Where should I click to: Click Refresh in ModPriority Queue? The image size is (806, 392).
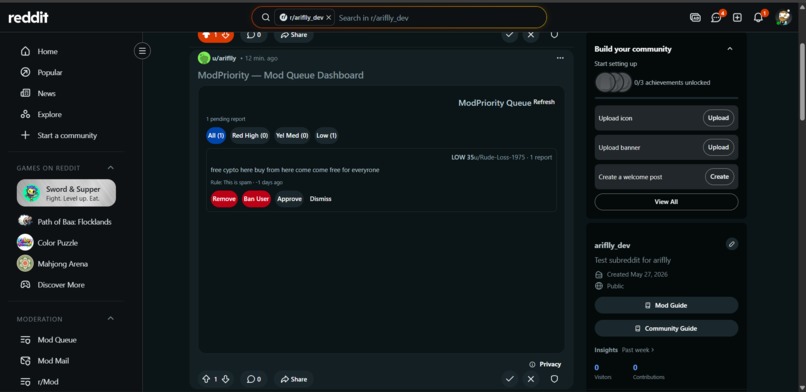(544, 102)
